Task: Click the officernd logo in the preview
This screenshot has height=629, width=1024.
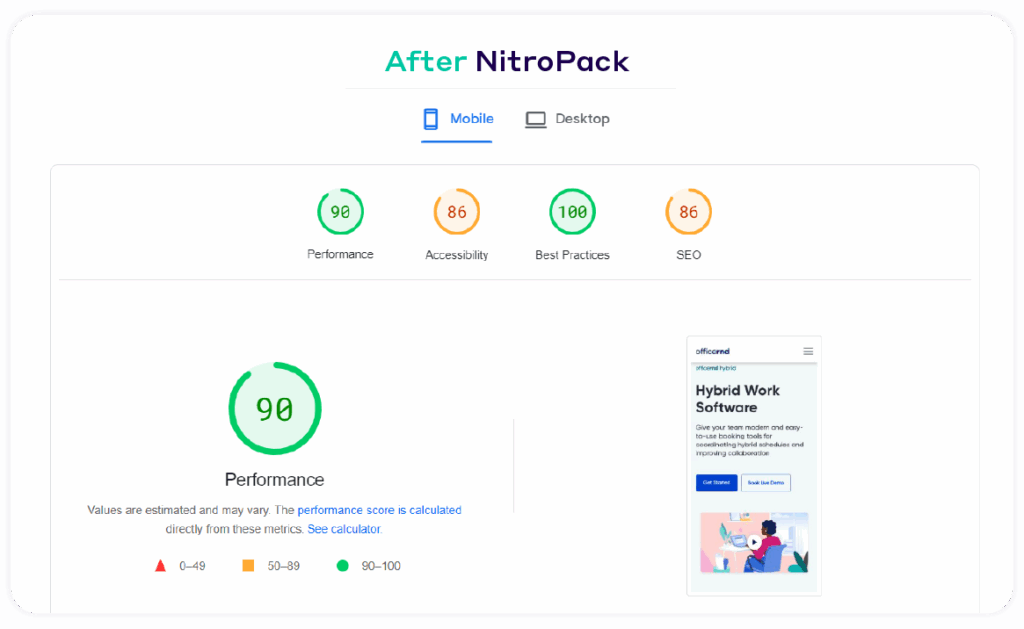Action: 712,350
